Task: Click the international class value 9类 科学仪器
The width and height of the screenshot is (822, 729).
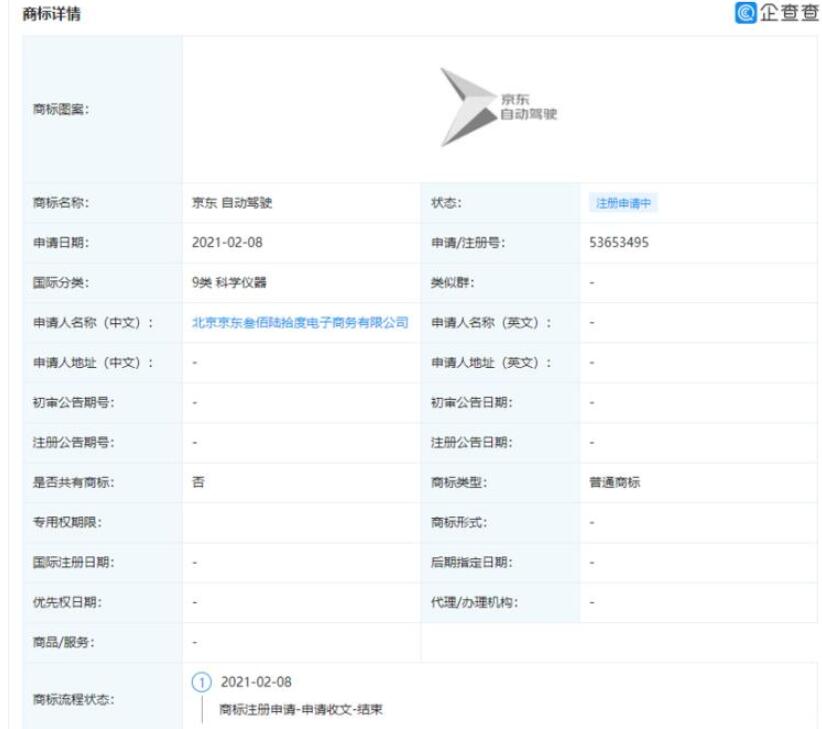Action: coord(229,282)
